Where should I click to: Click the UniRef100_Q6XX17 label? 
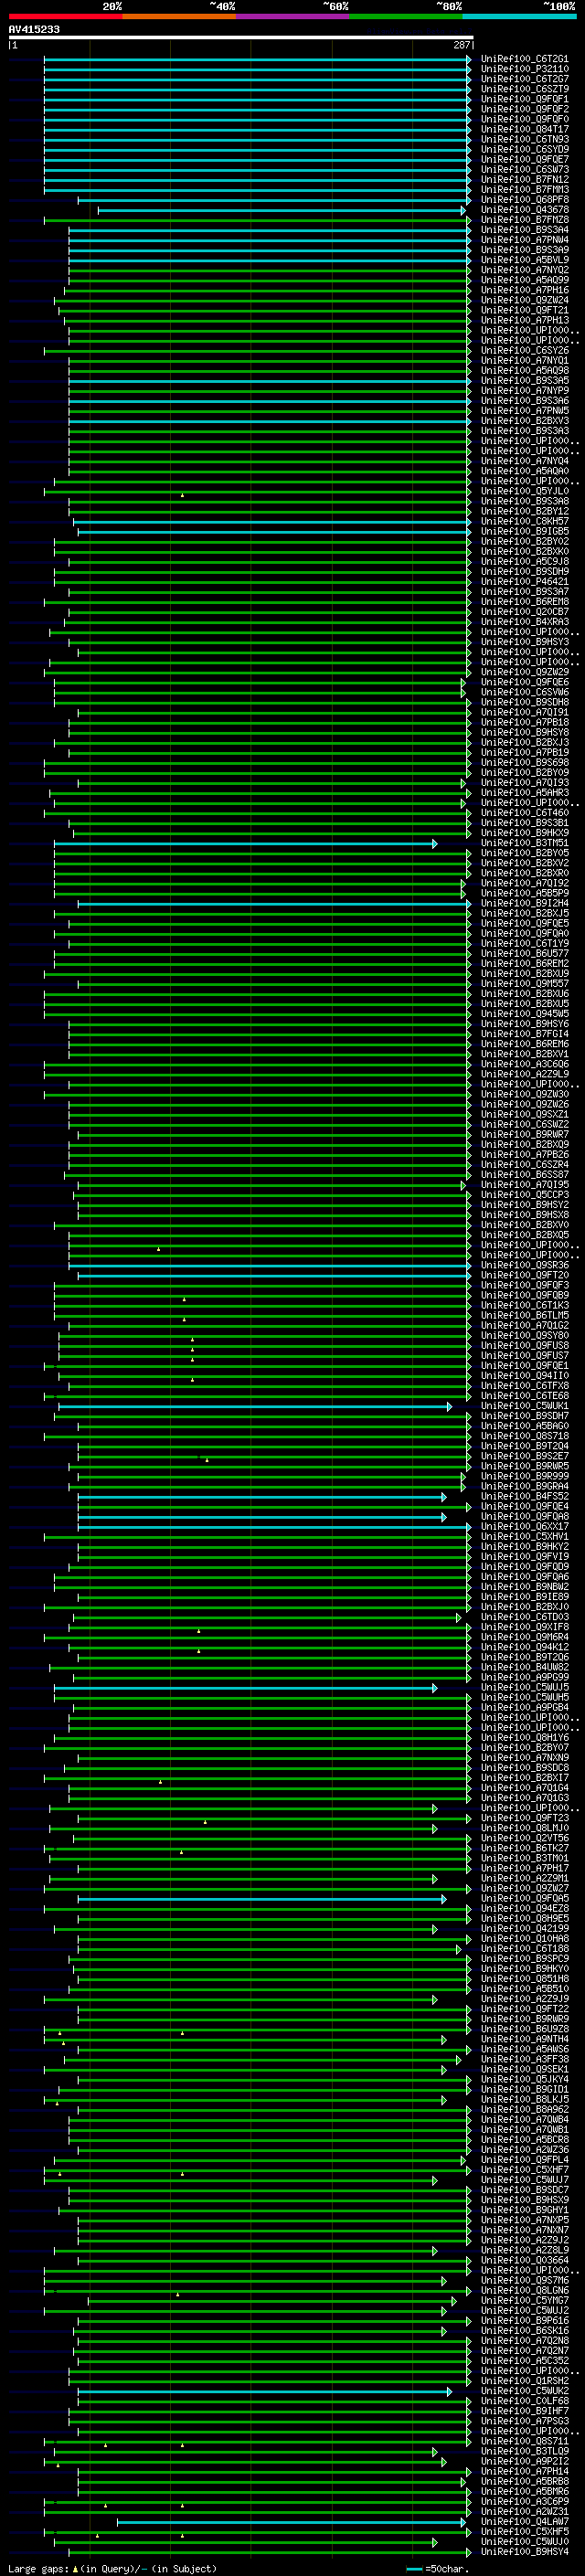pyautogui.click(x=525, y=1527)
